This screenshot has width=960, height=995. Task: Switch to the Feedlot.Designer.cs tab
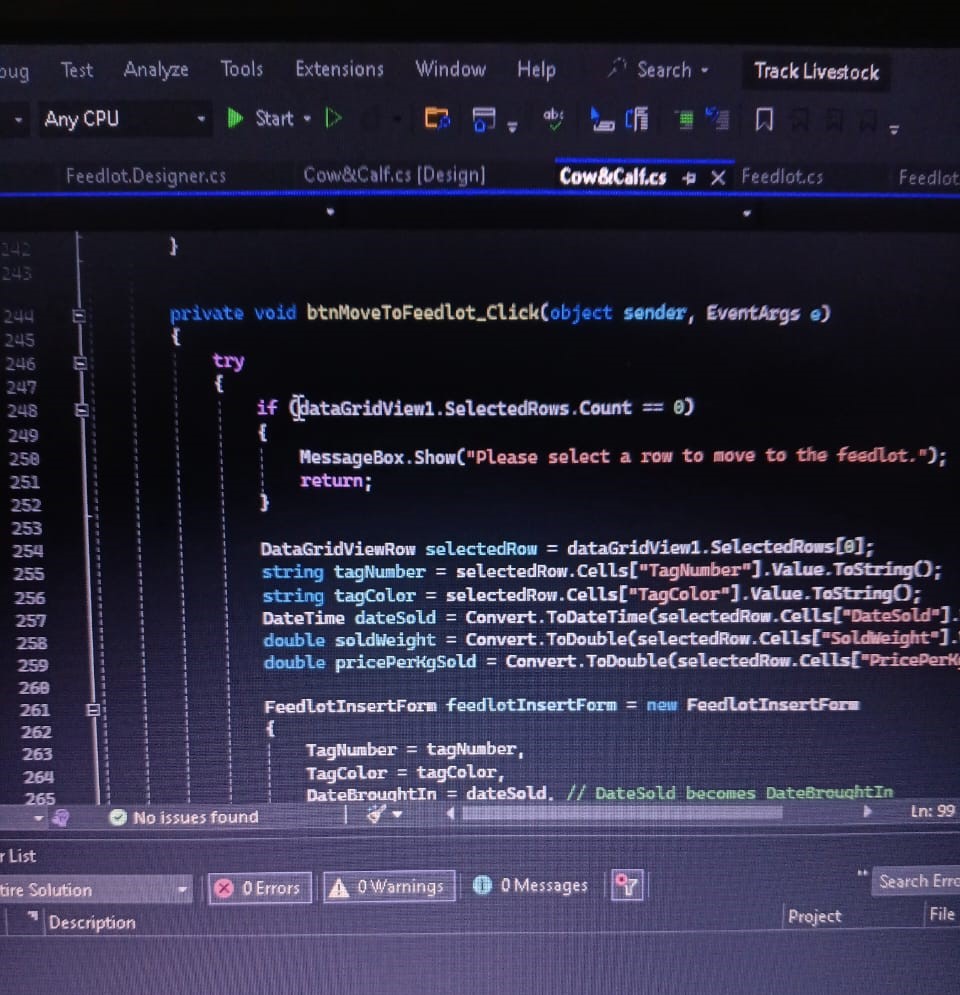coord(146,176)
